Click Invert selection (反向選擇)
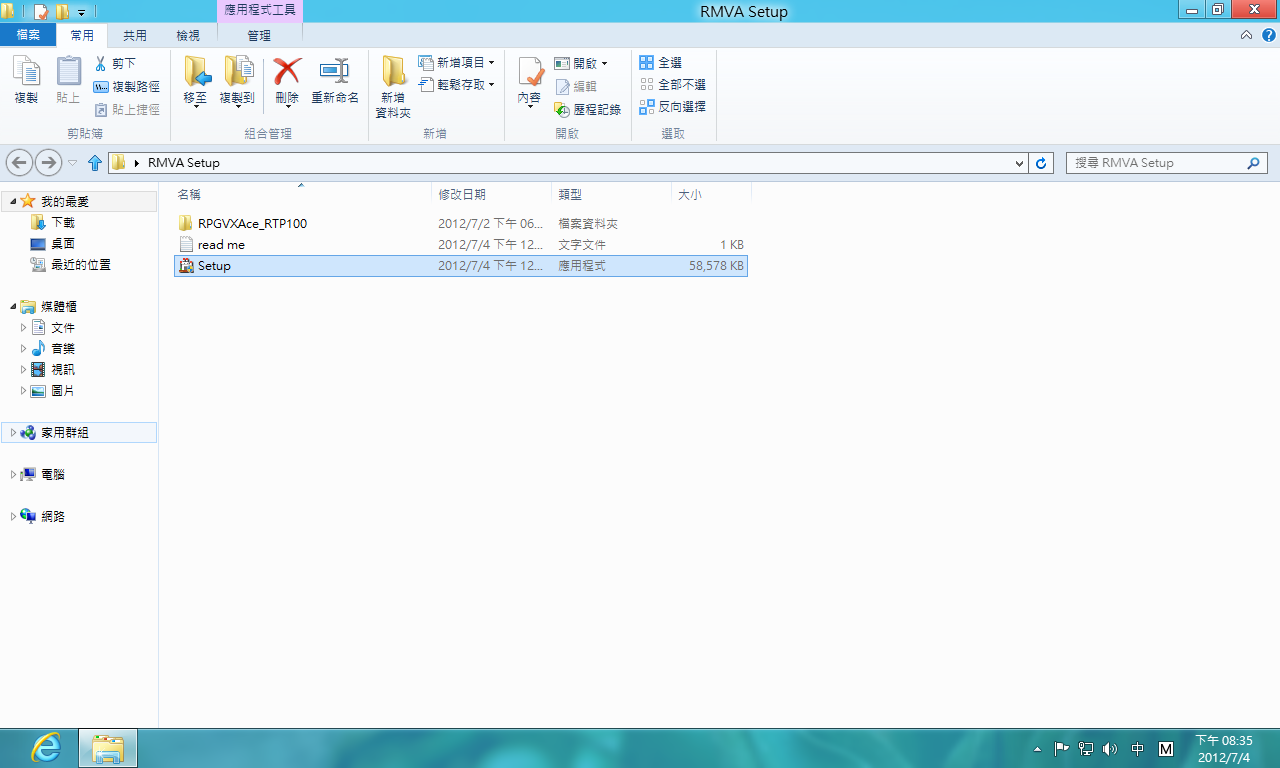This screenshot has height=768, width=1280. pos(672,107)
